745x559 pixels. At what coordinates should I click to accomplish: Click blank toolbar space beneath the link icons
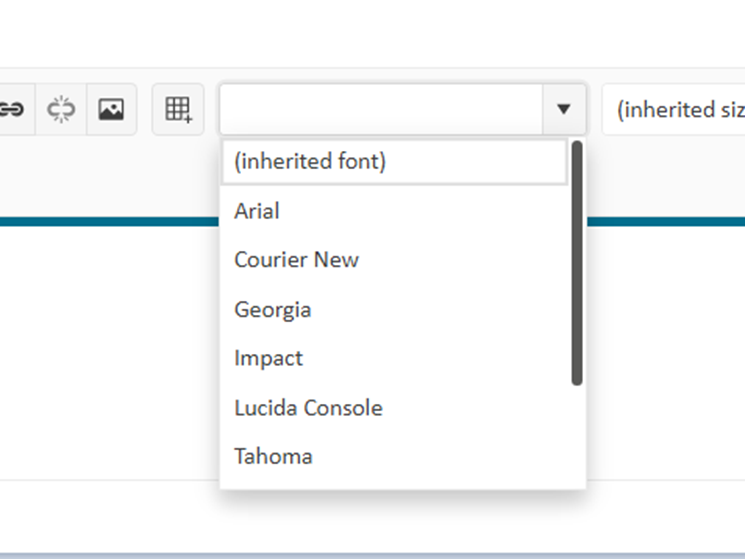pyautogui.click(x=109, y=176)
